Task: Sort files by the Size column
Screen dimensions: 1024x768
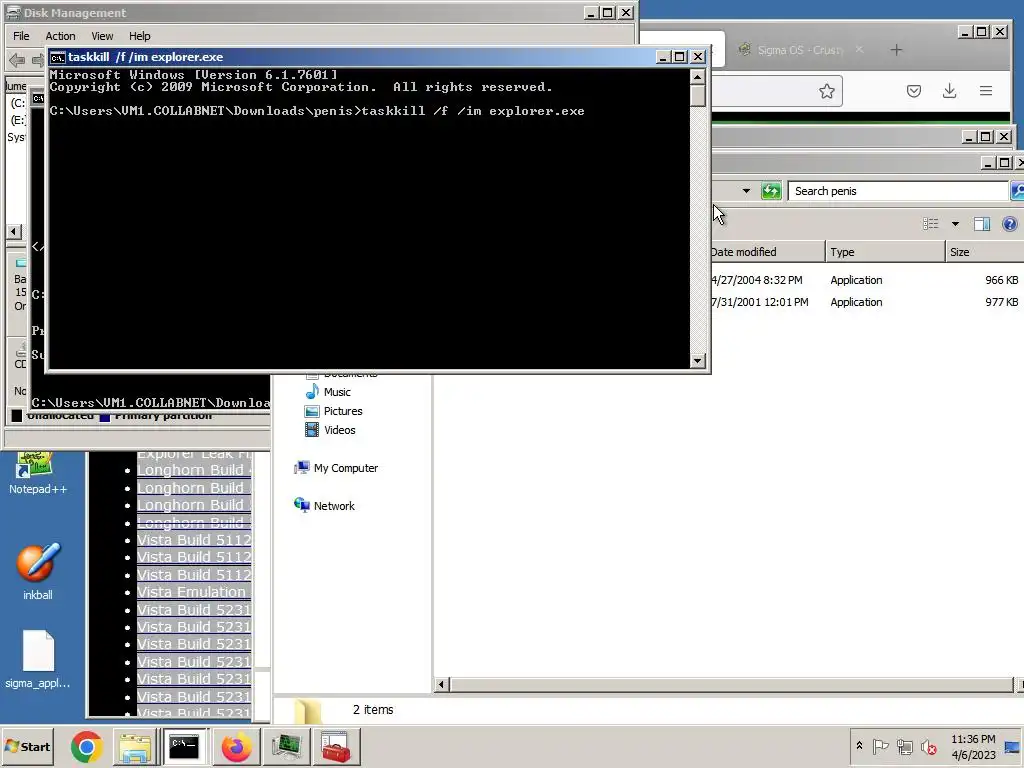Action: [985, 252]
